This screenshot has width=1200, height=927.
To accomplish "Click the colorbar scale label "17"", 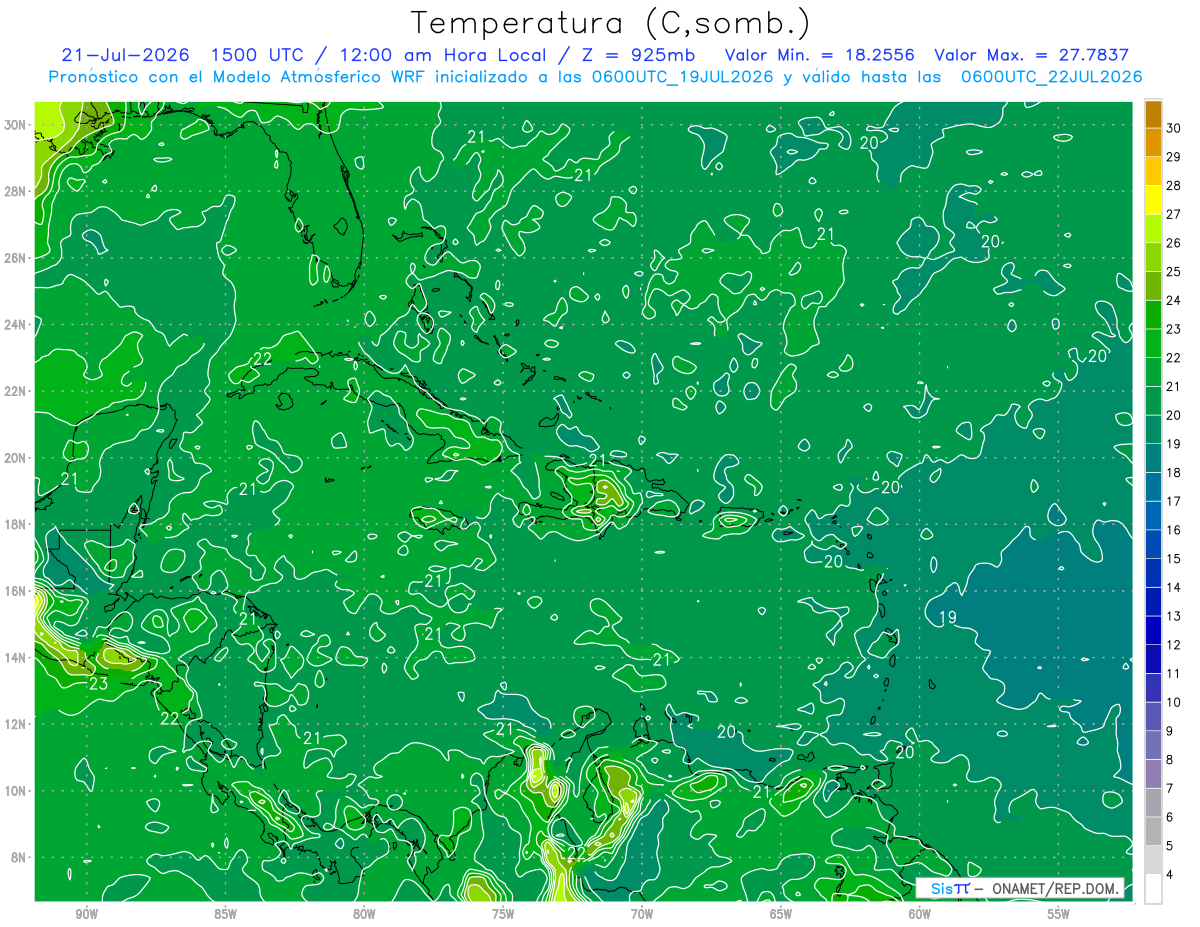I will [1174, 501].
